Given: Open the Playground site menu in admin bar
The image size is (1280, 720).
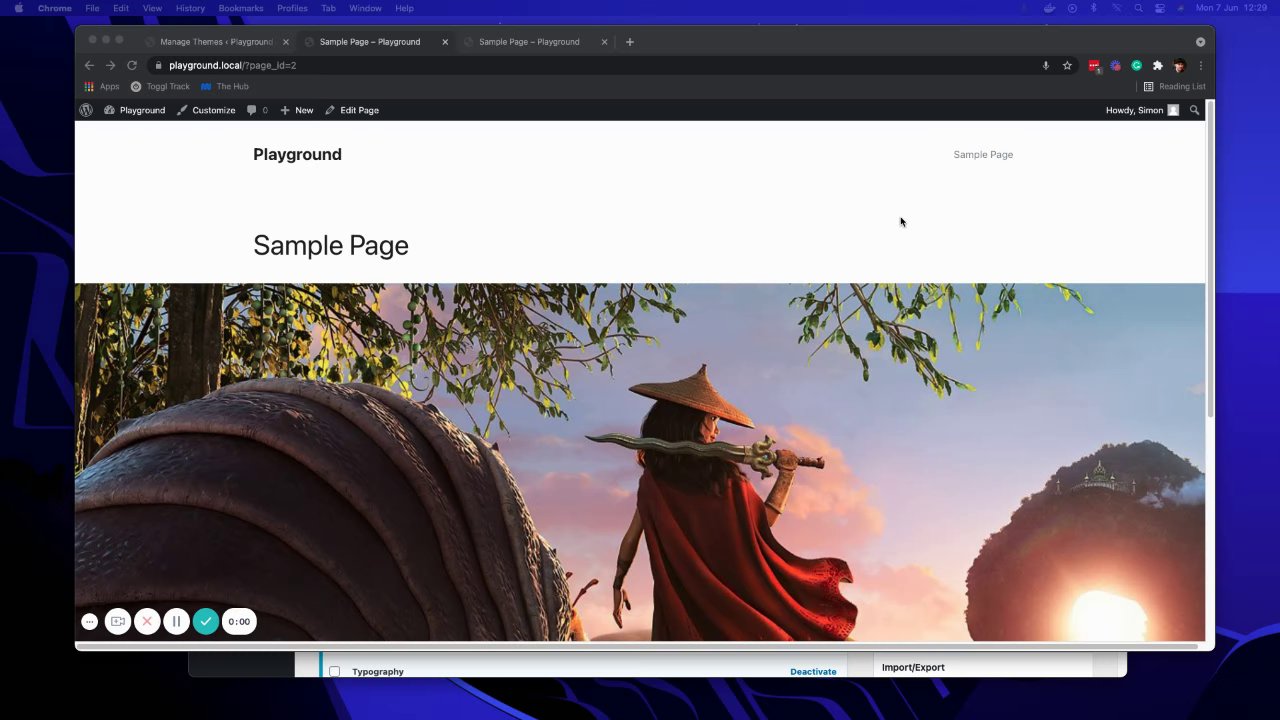Looking at the screenshot, I should (134, 110).
